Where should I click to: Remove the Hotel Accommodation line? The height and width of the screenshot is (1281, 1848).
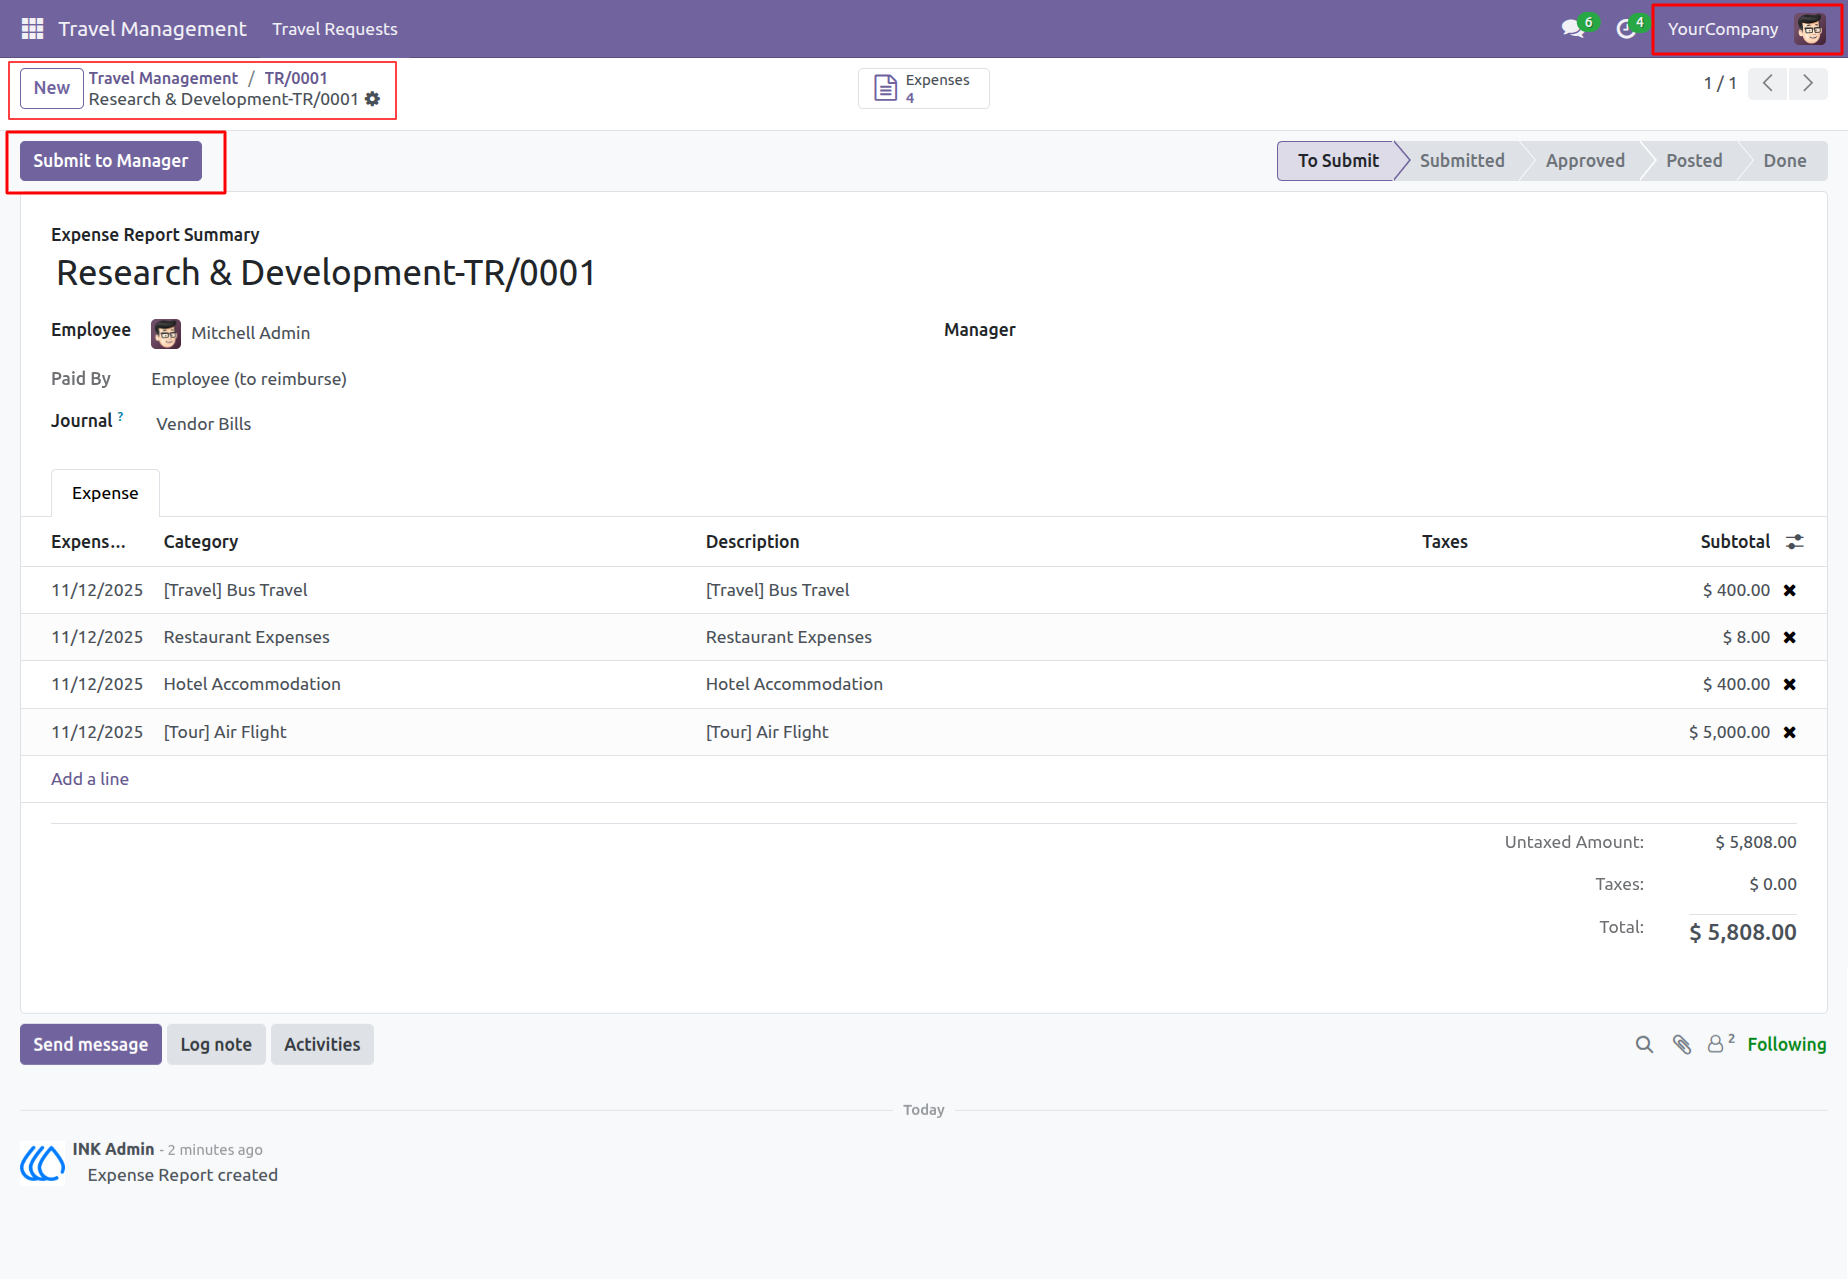coord(1790,685)
